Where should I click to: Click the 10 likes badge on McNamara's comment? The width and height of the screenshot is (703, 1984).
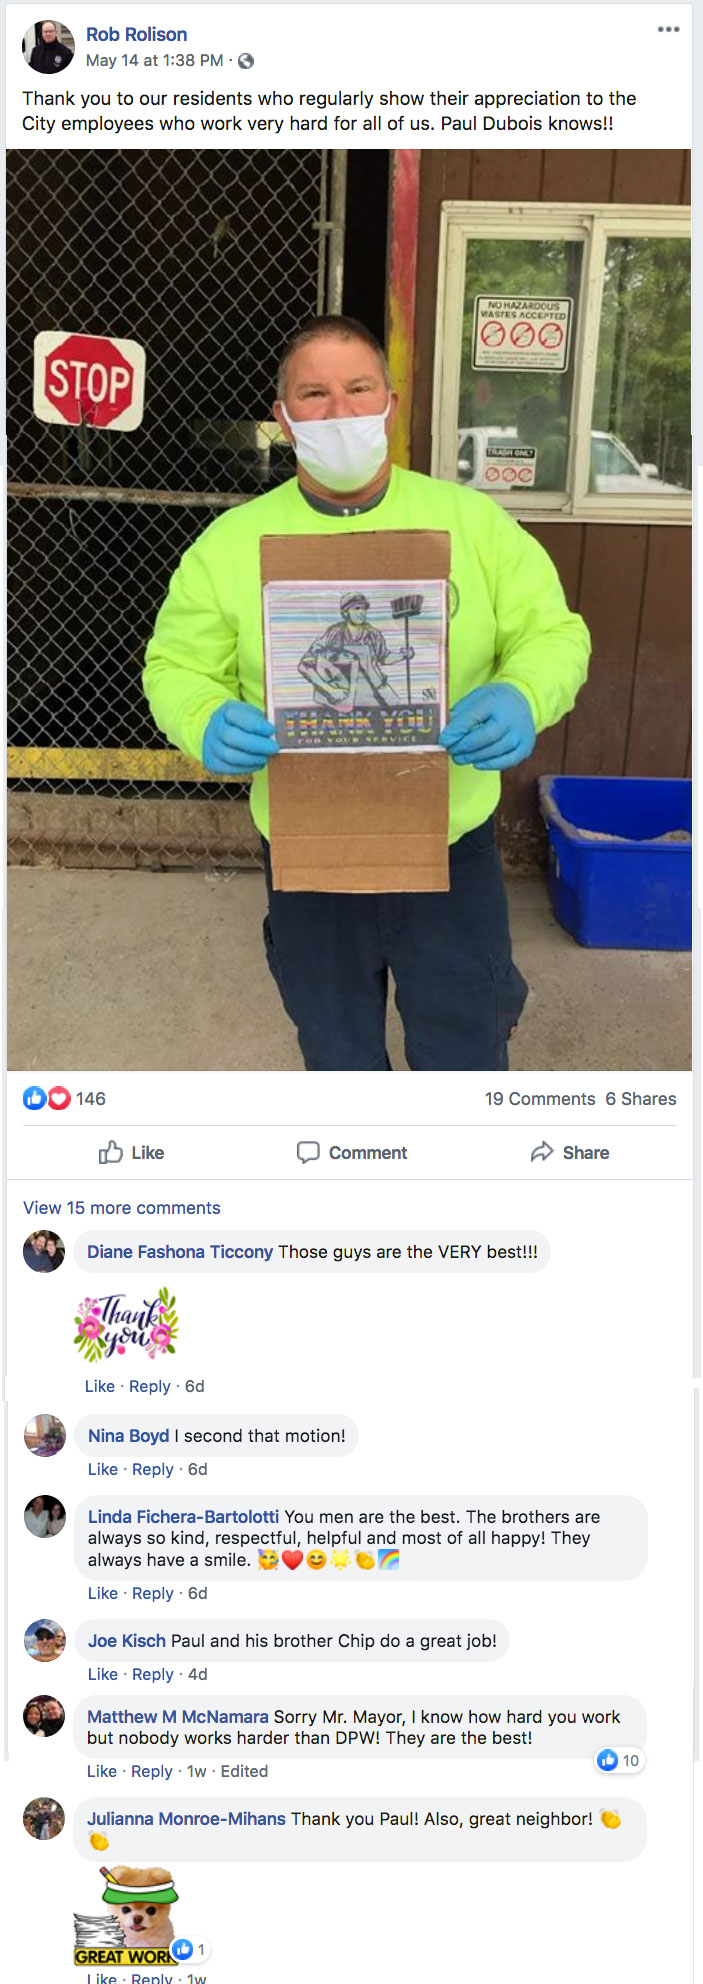click(619, 1760)
